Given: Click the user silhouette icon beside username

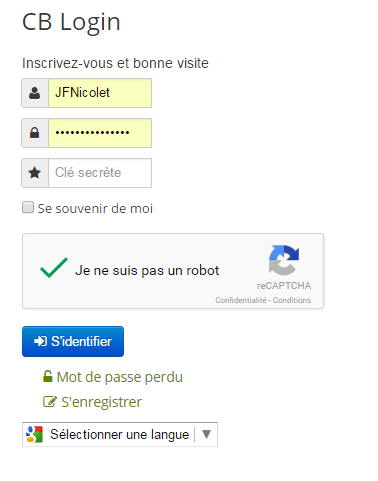Looking at the screenshot, I should (x=35, y=93).
